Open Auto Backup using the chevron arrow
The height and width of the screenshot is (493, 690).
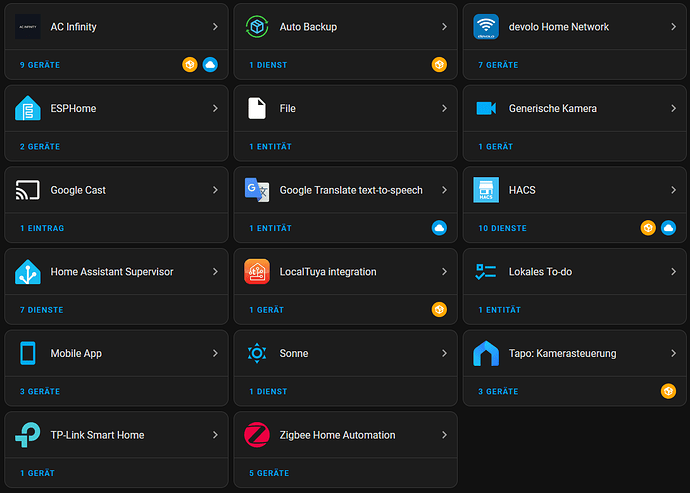(x=444, y=27)
